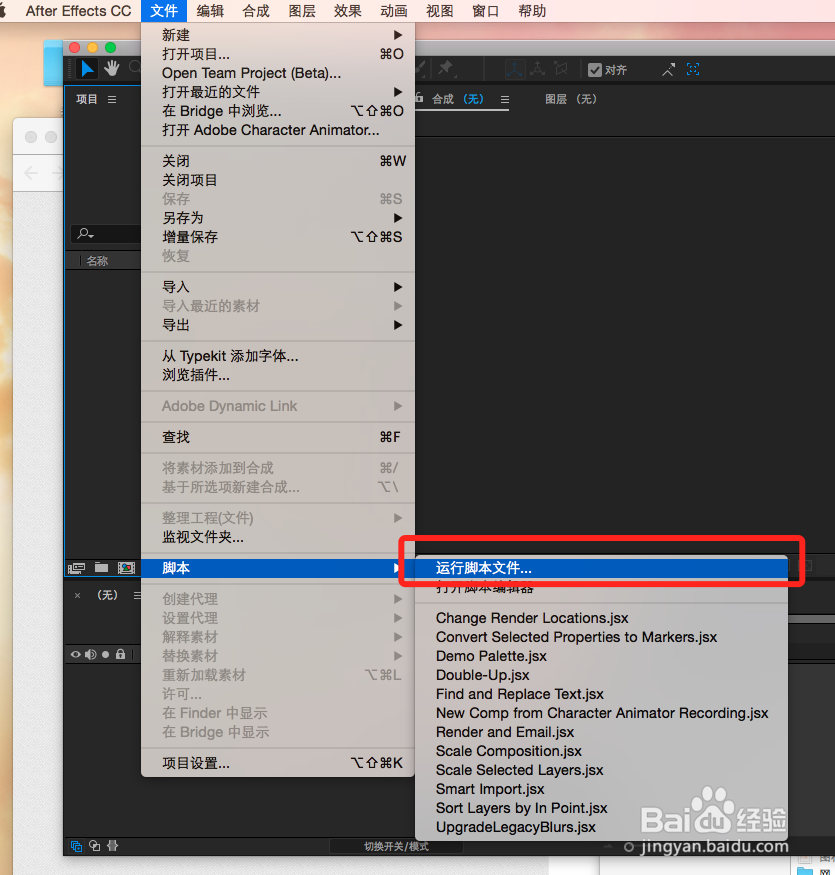Click the 切换开关/模式 button
This screenshot has width=835, height=875.
pos(396,847)
